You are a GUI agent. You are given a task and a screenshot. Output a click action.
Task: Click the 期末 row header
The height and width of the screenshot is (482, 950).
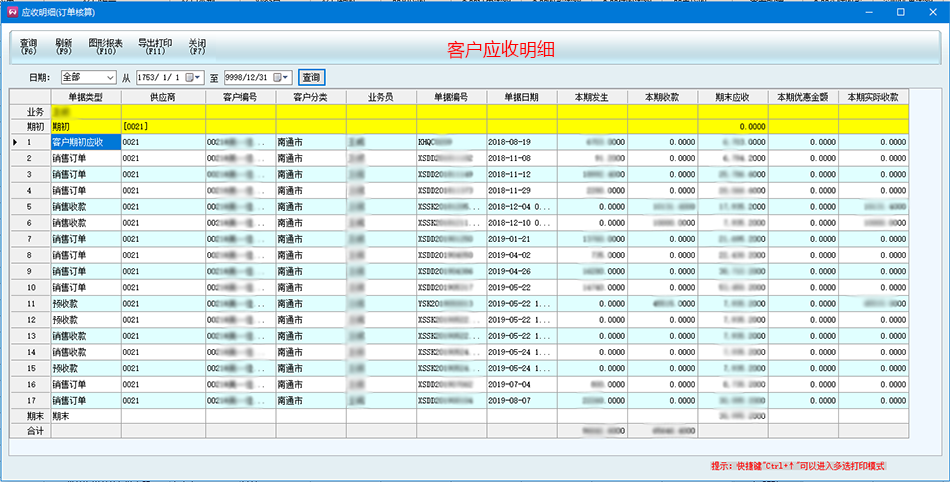(x=30, y=416)
